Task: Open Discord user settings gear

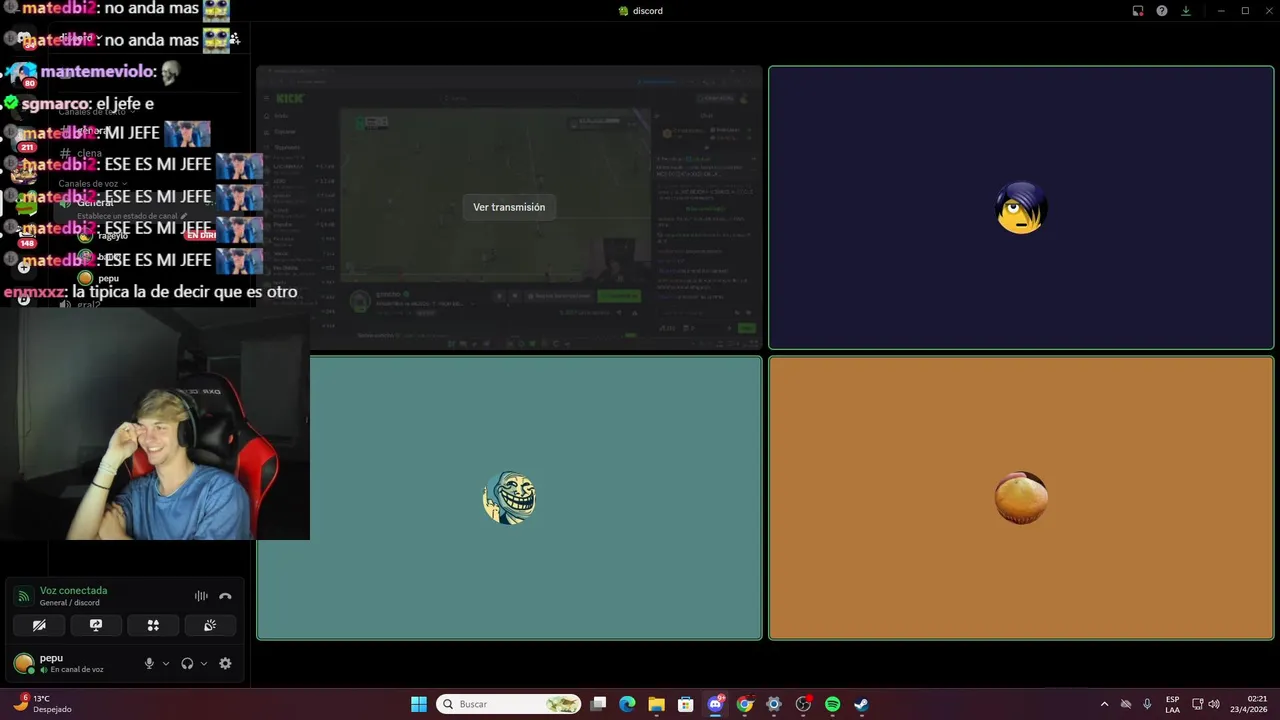Action: (x=225, y=663)
